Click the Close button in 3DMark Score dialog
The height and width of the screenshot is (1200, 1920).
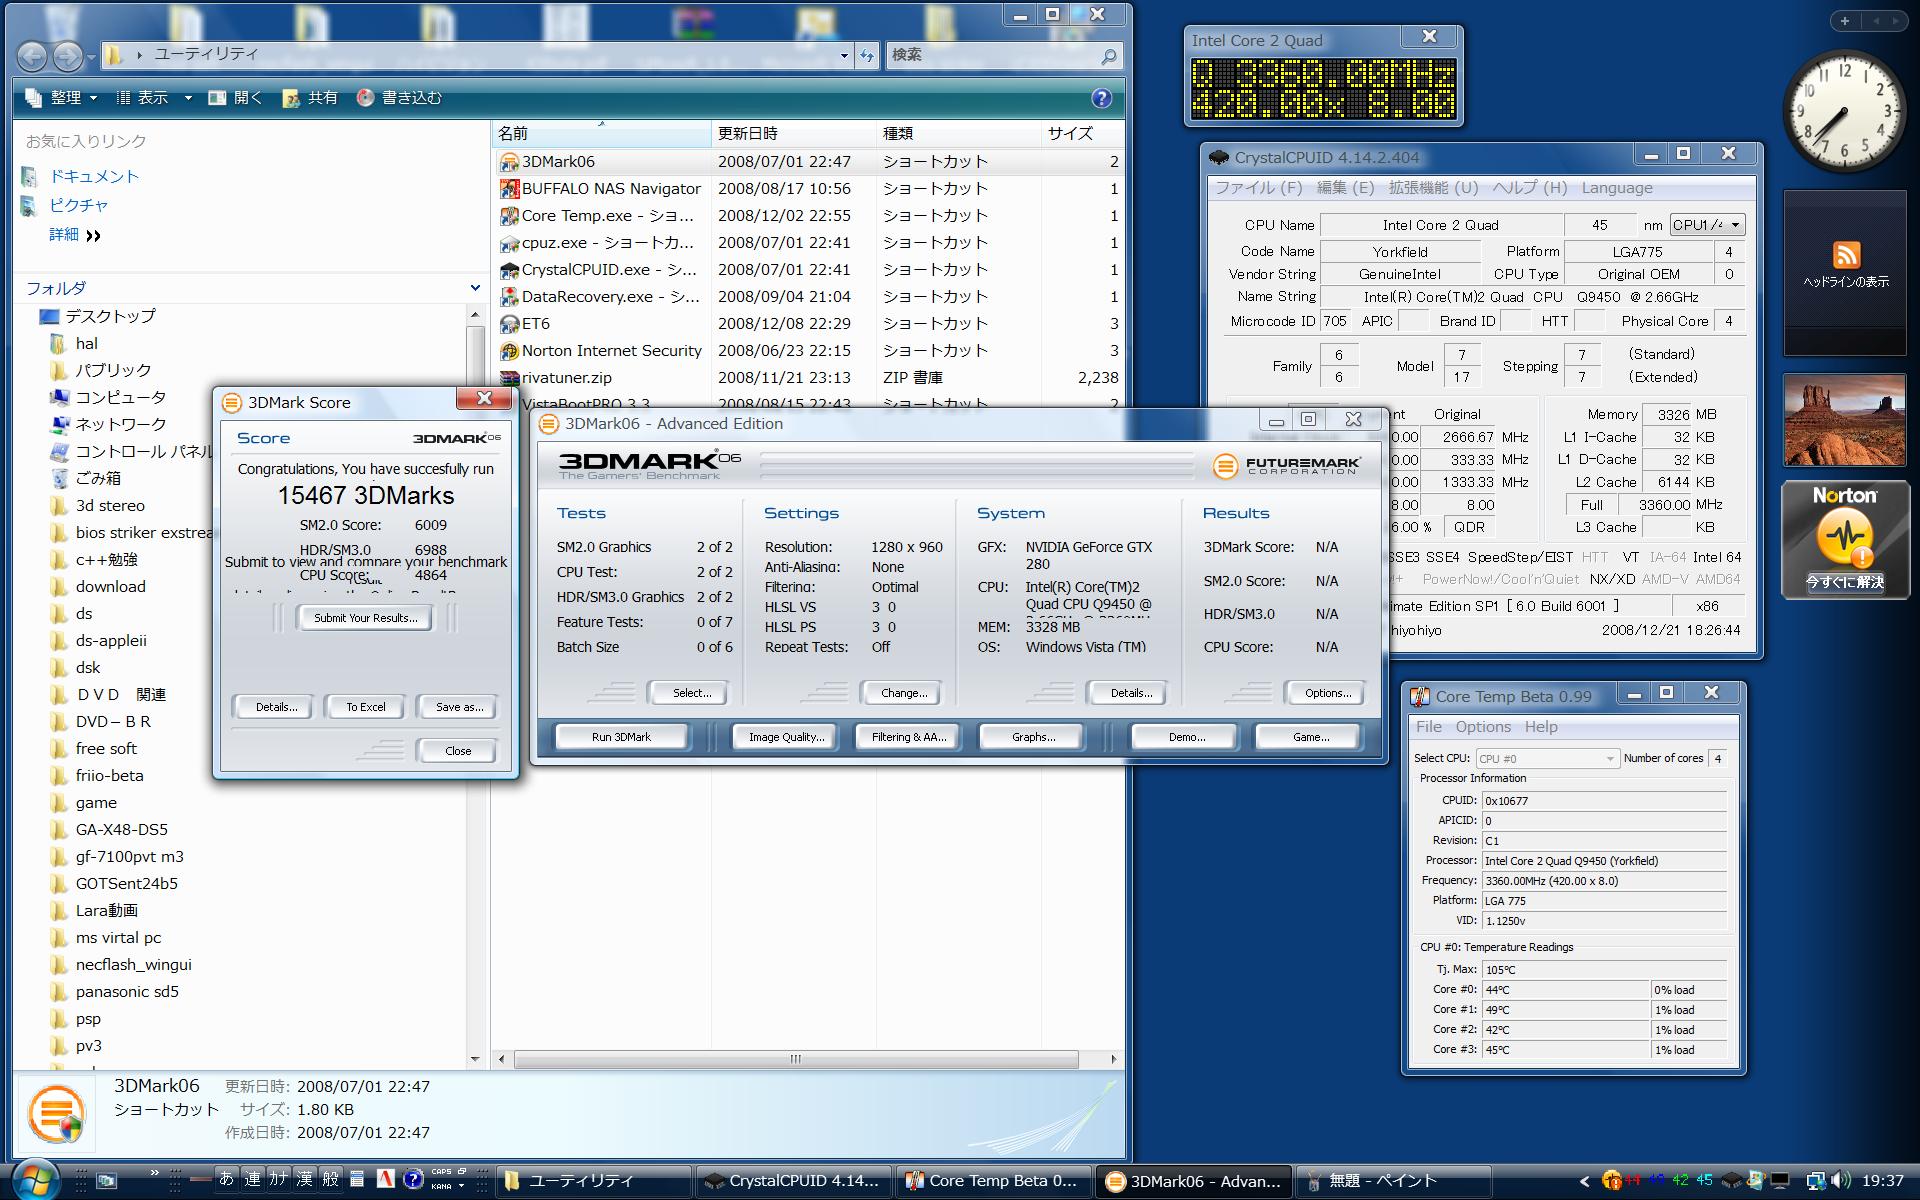(458, 751)
